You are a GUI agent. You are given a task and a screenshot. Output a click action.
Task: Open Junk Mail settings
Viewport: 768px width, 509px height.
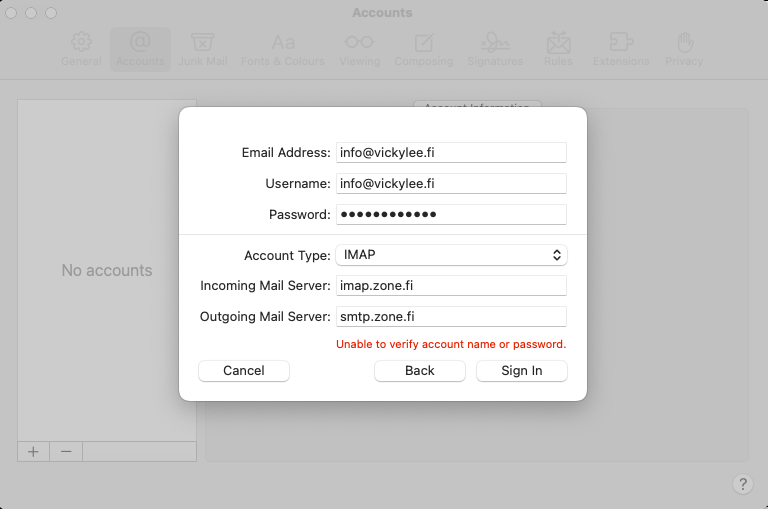[202, 49]
